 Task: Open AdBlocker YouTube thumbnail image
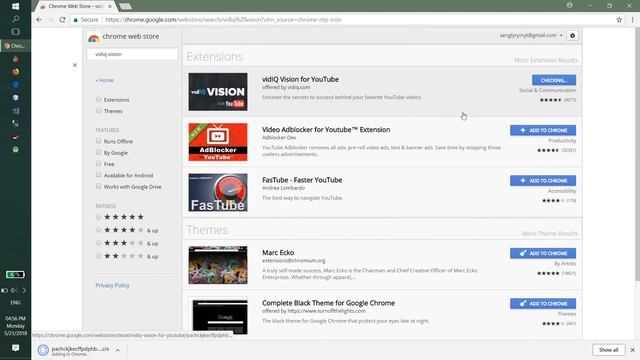[218, 142]
